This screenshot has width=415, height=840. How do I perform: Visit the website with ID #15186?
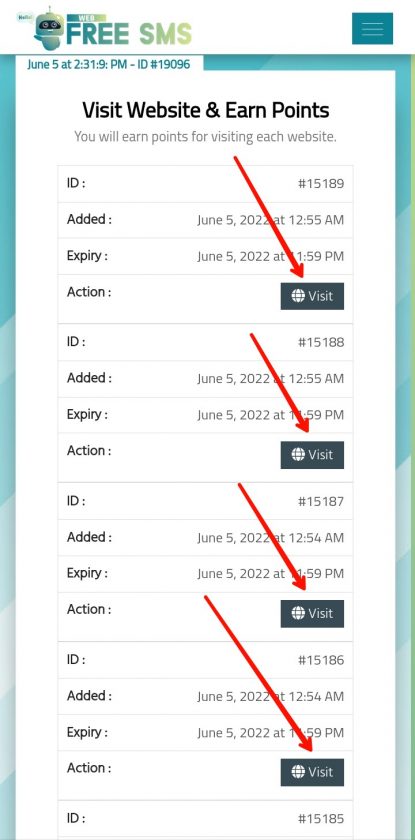(312, 772)
